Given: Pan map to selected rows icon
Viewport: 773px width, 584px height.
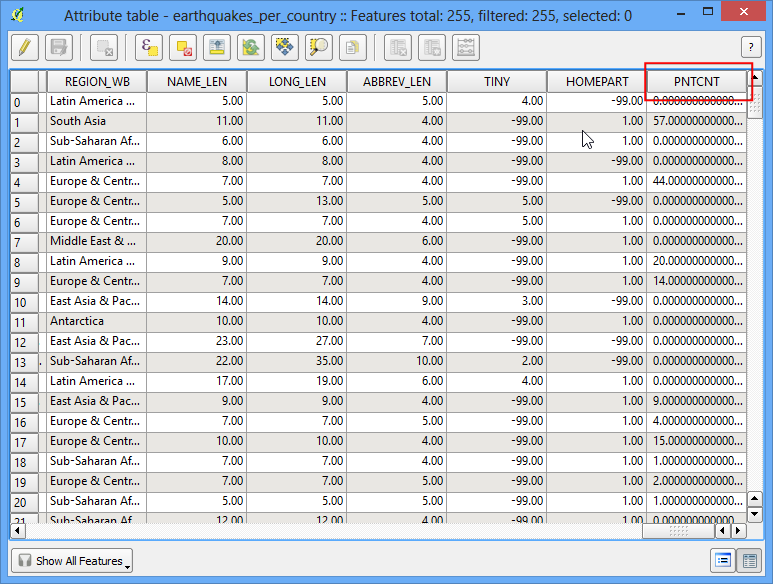Looking at the screenshot, I should (x=285, y=48).
